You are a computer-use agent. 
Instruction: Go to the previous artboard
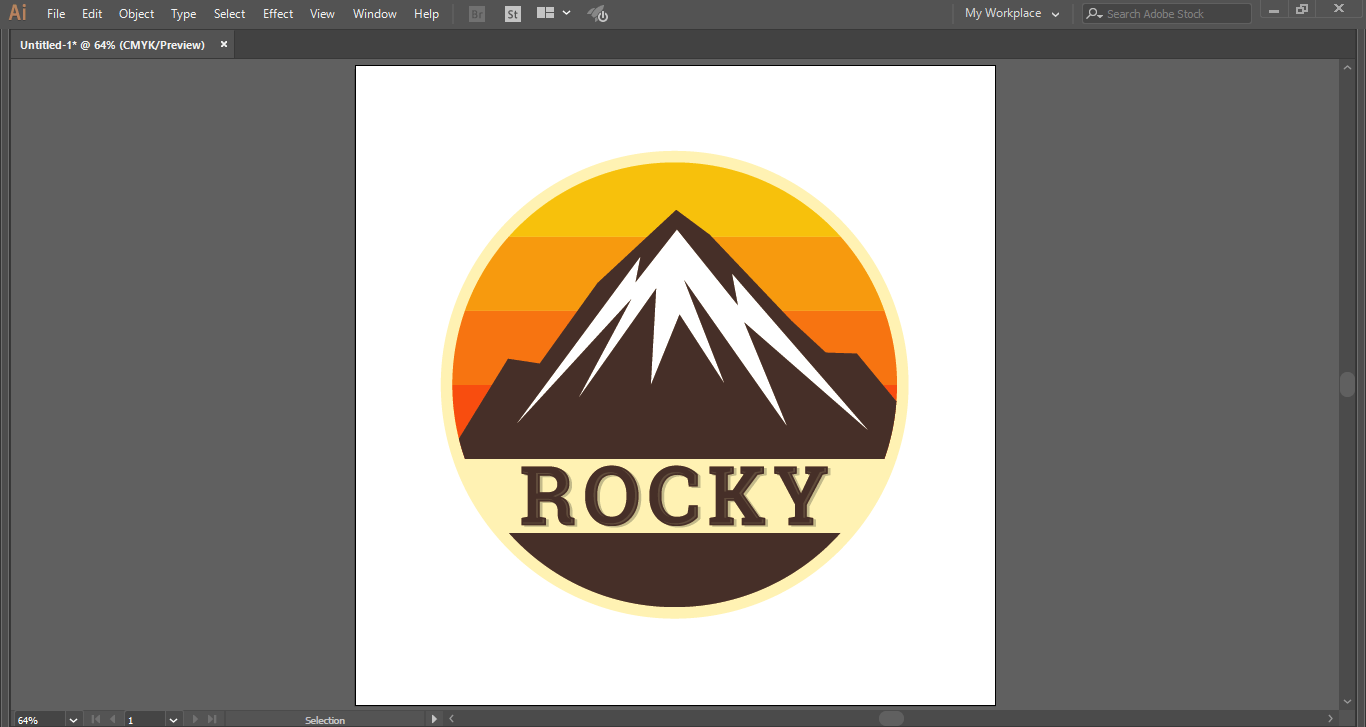[x=111, y=719]
